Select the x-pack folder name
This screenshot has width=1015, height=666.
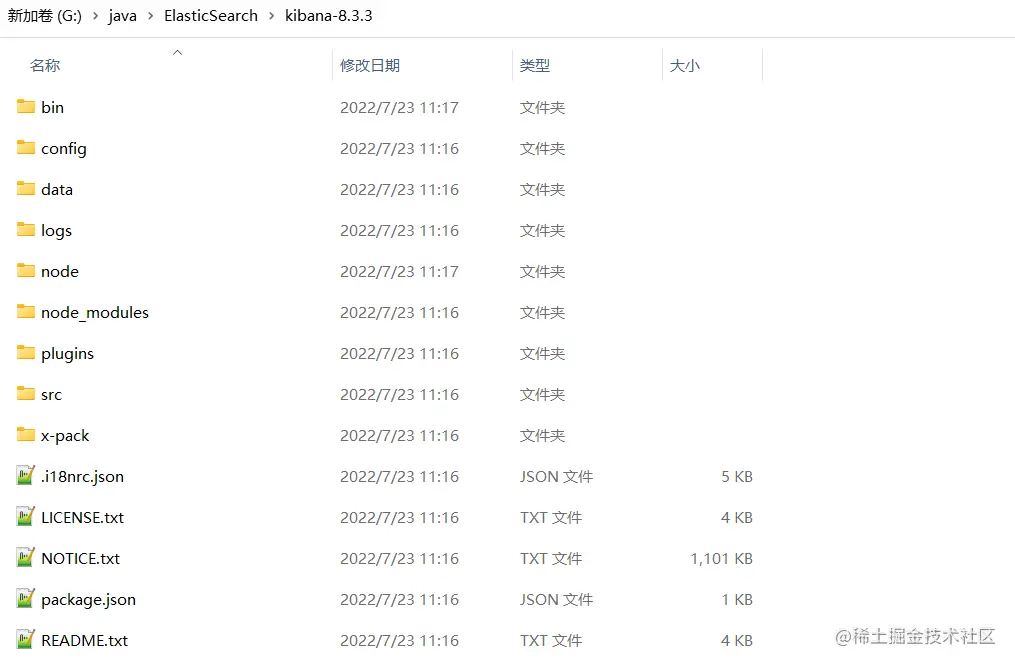click(x=65, y=436)
